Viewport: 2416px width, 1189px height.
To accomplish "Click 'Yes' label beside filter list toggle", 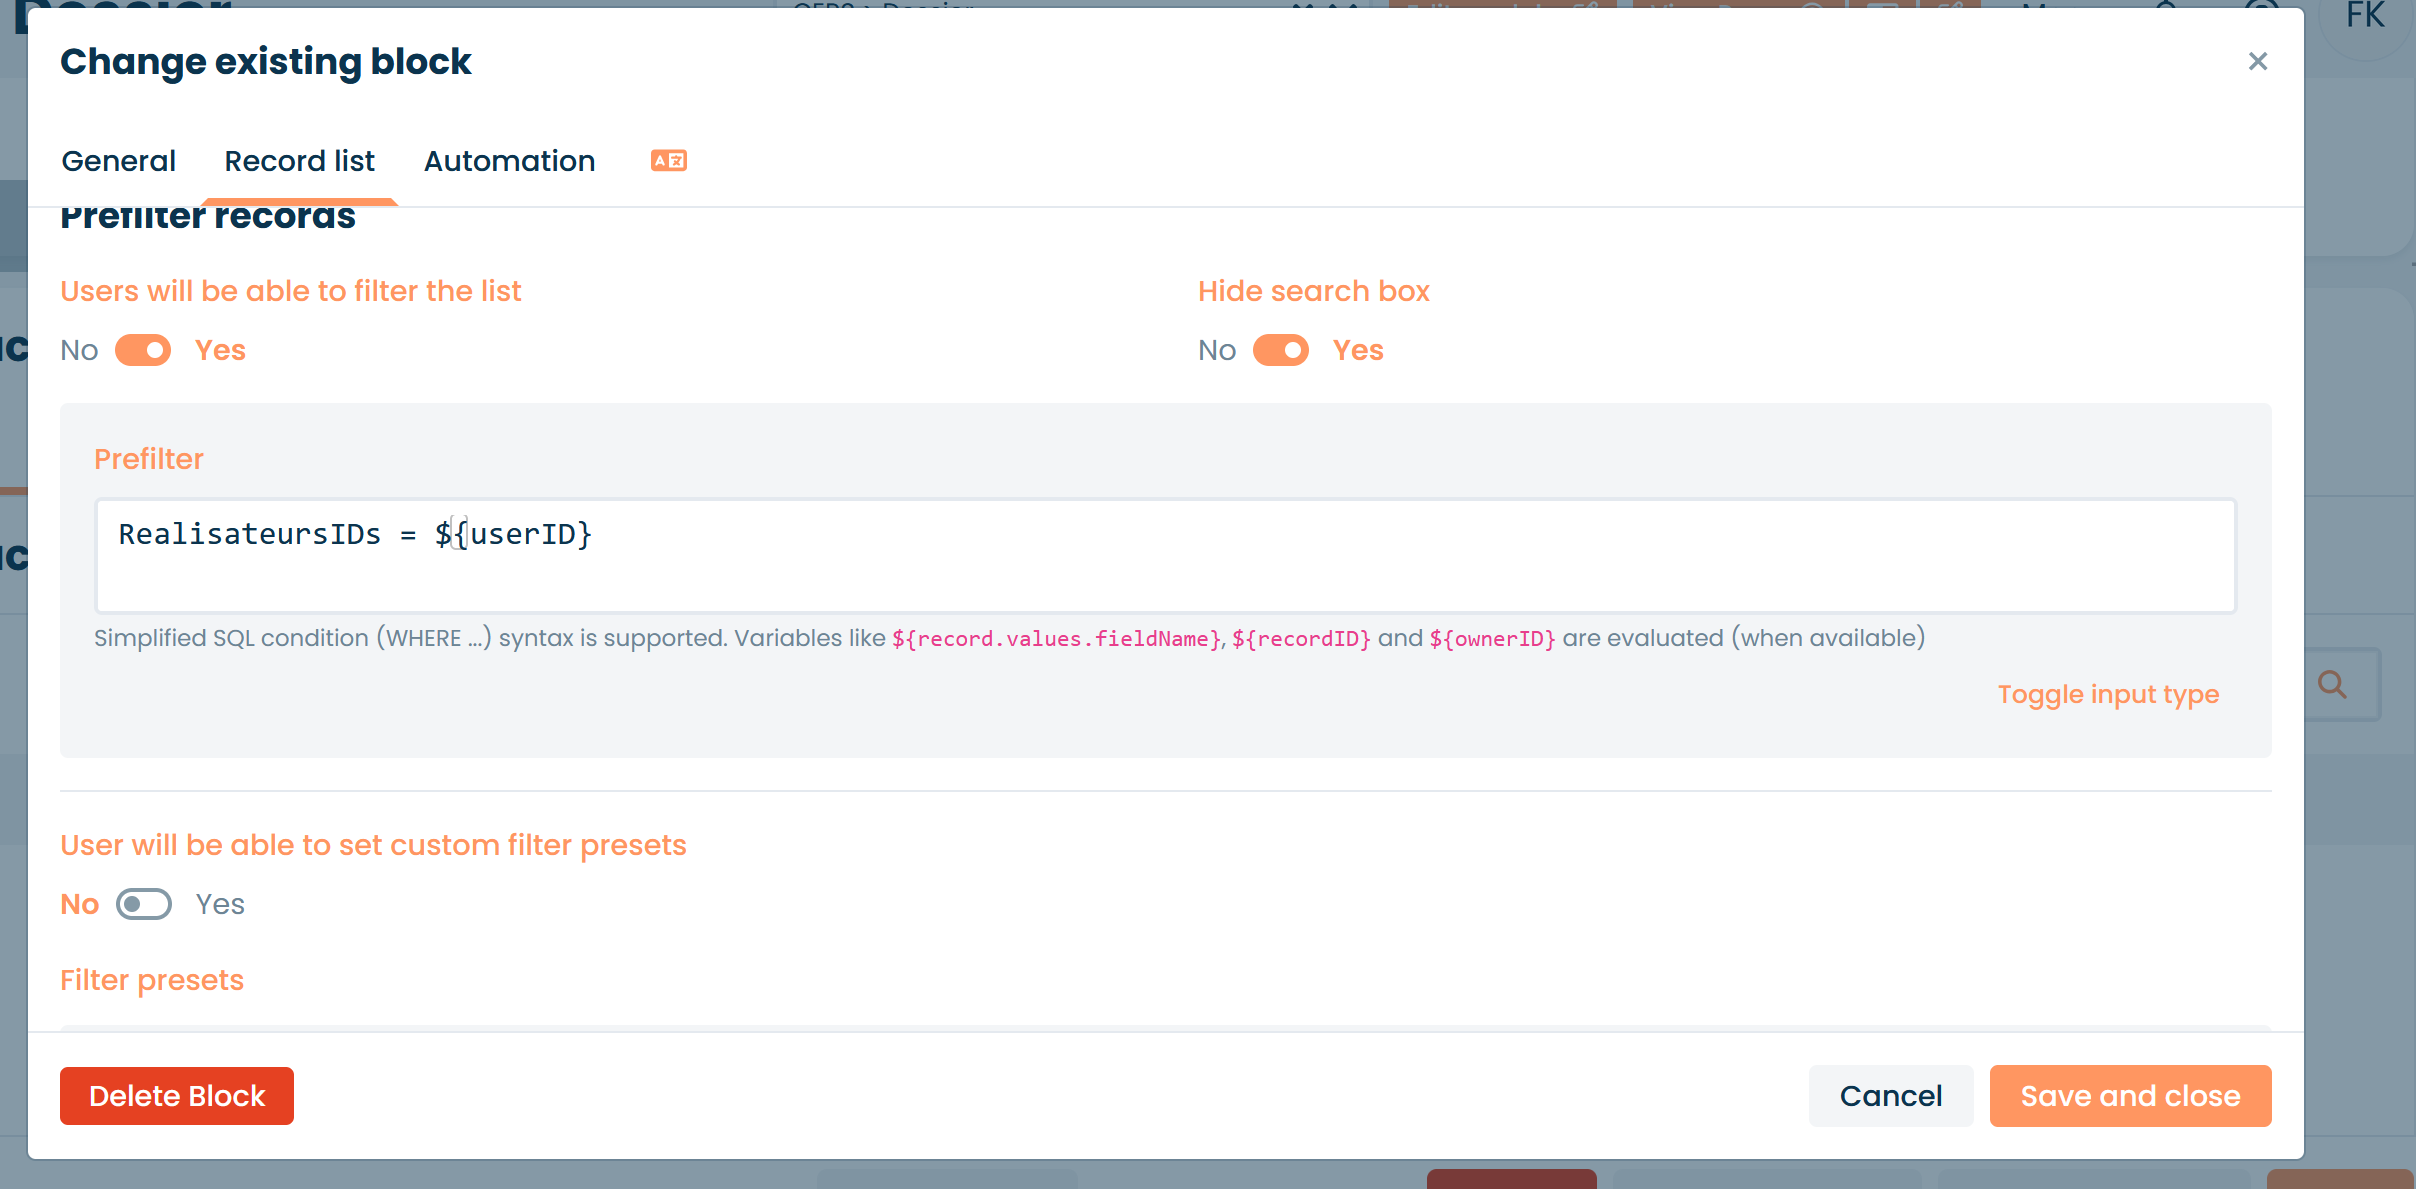I will [220, 350].
